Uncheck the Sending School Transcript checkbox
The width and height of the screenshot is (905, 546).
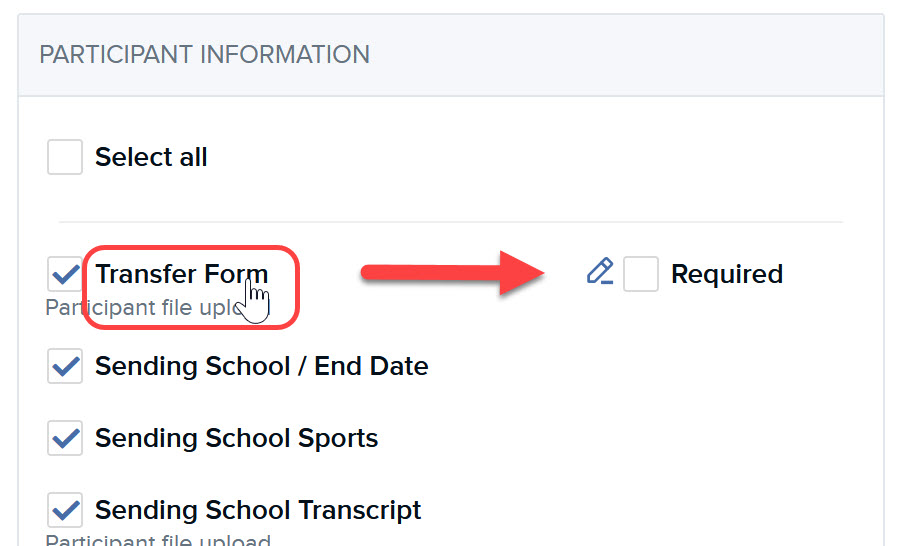point(65,510)
